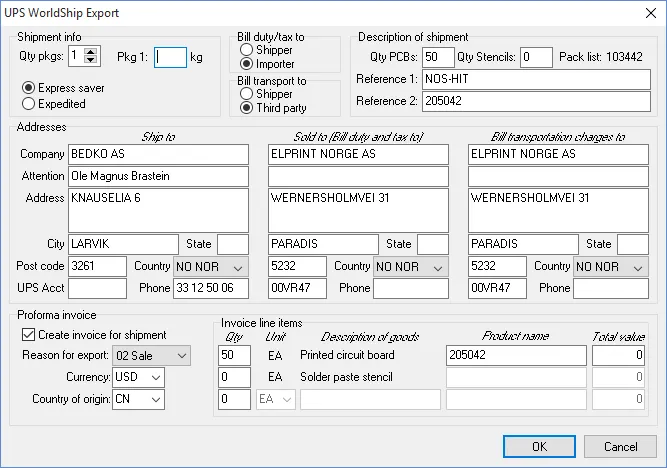This screenshot has width=667, height=468.
Task: Edit Bill transportation Phone field
Action: 611,289
